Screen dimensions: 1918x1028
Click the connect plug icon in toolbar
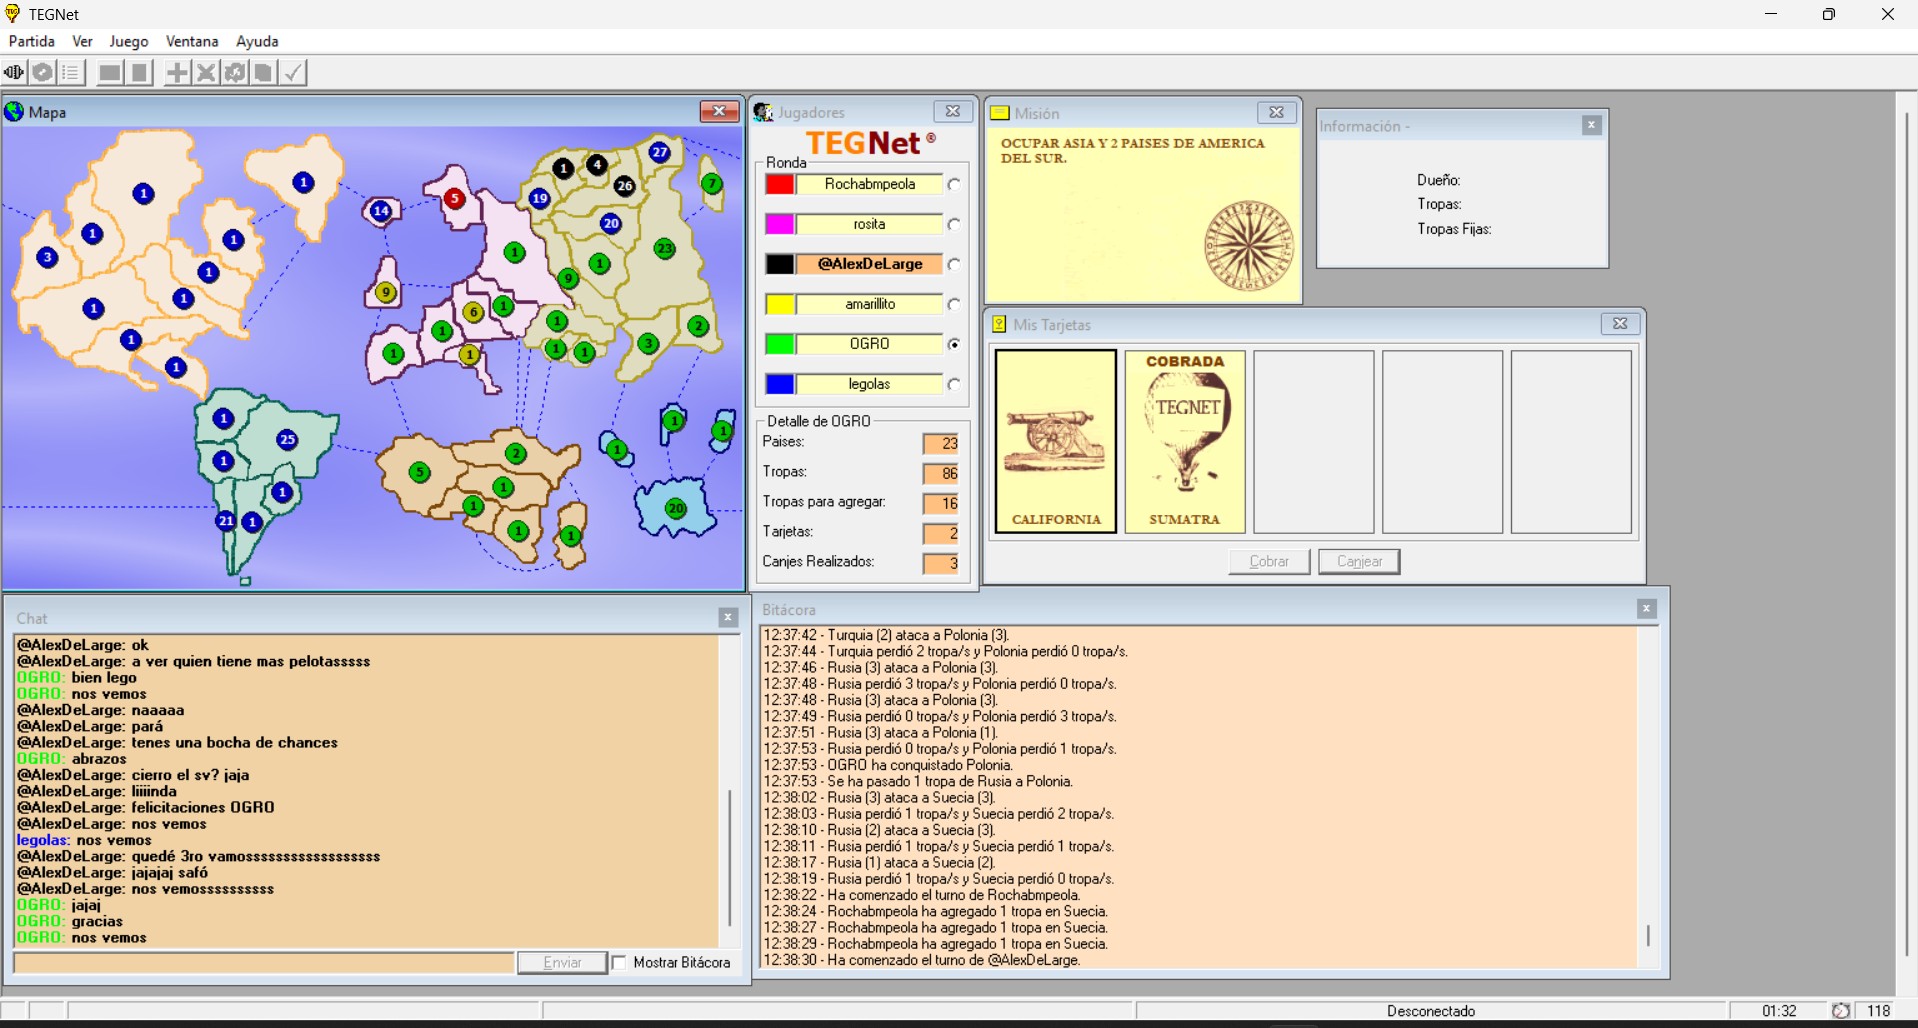pyautogui.click(x=14, y=73)
